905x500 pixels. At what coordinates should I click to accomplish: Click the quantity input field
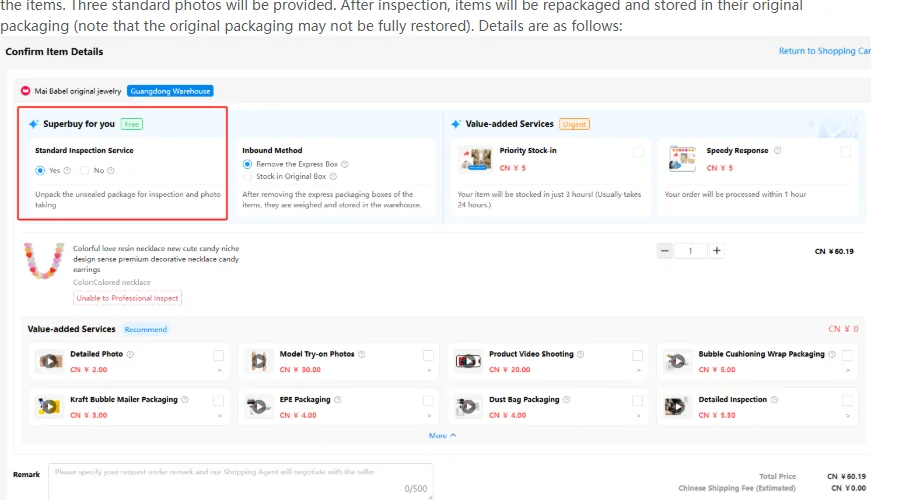coord(690,251)
